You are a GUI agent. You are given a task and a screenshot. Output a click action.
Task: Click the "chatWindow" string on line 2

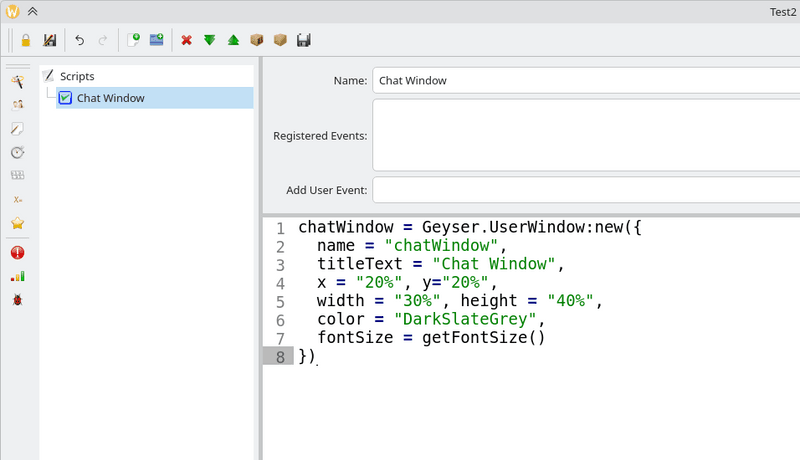coord(441,245)
